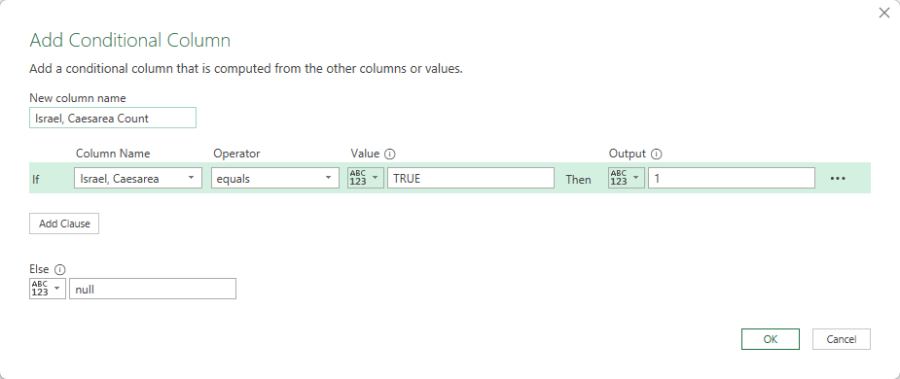Open the Else data type ABC123 selector
Screen dimensions: 900x379
(47, 289)
